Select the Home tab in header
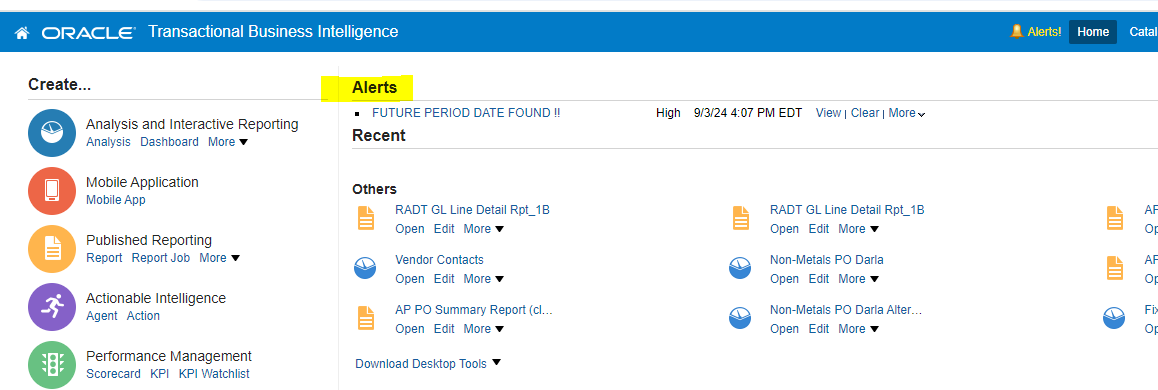 click(1093, 32)
